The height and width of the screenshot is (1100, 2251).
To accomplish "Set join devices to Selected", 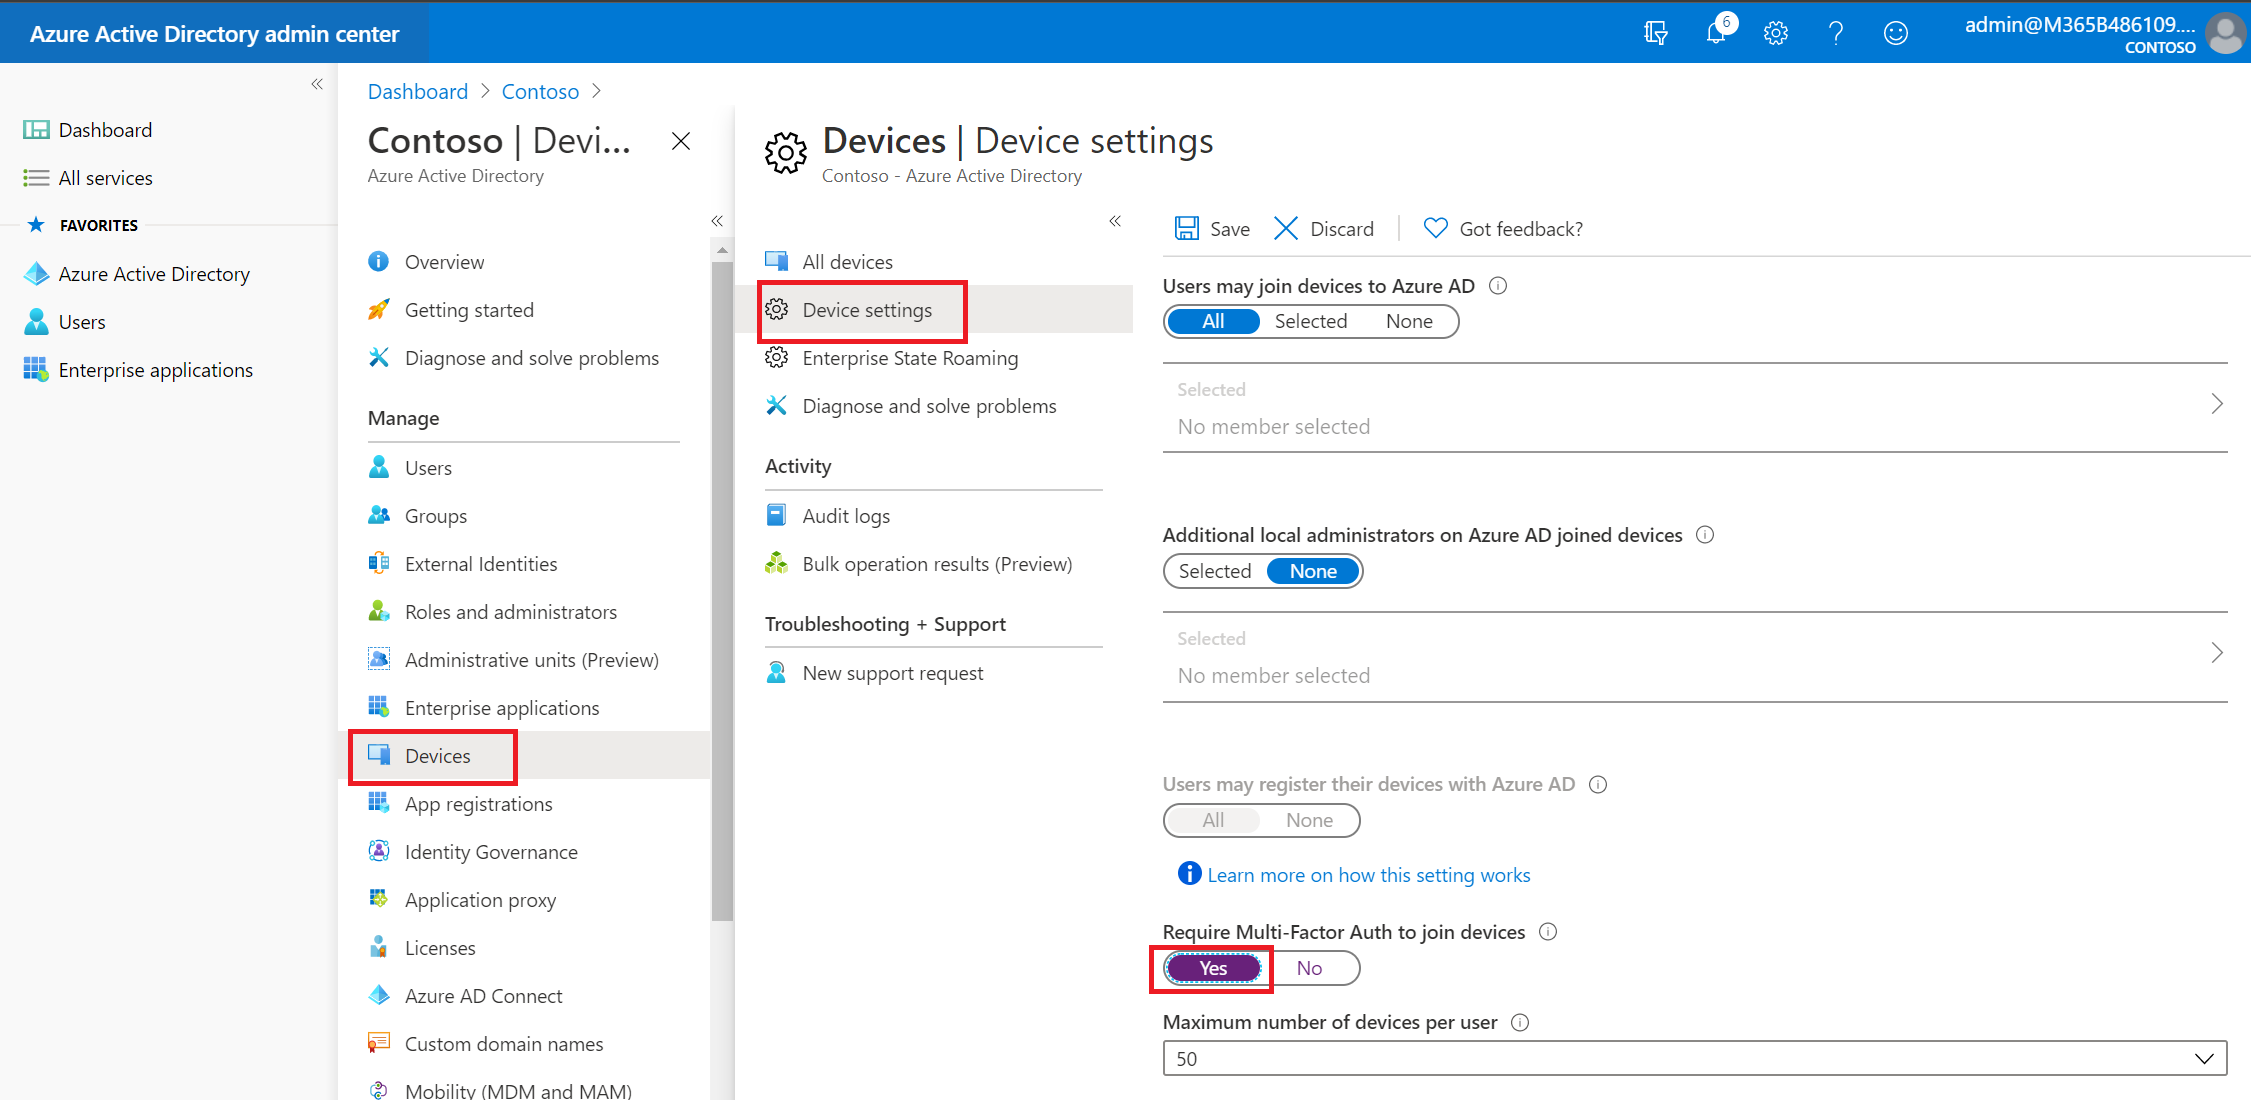I will pos(1311,321).
